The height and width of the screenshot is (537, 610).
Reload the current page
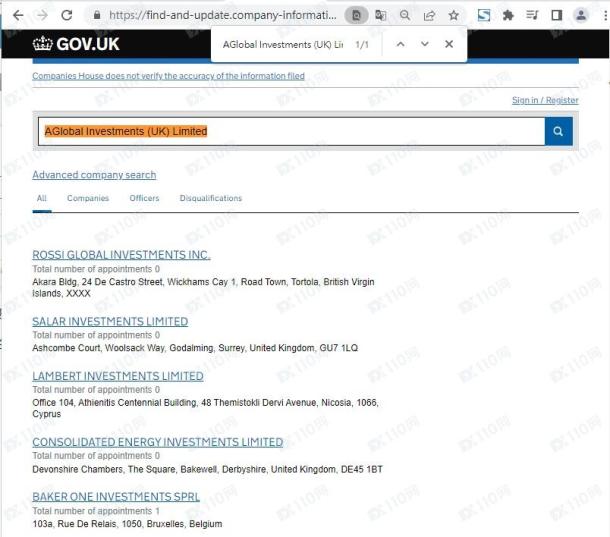coord(67,16)
